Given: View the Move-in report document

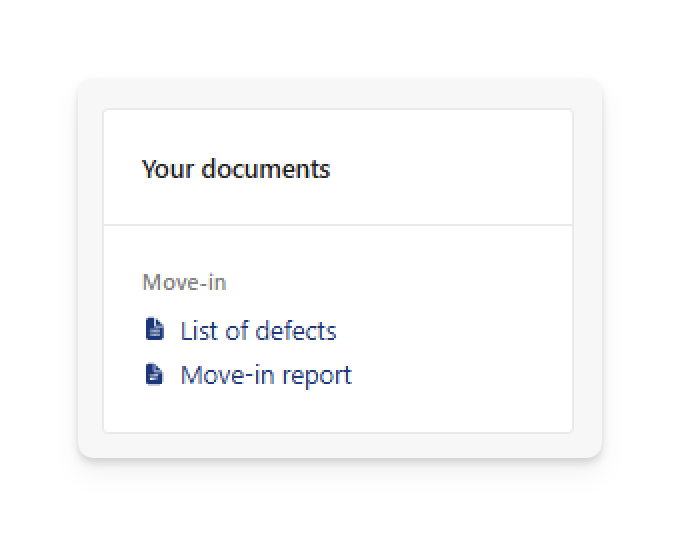Looking at the screenshot, I should [266, 376].
